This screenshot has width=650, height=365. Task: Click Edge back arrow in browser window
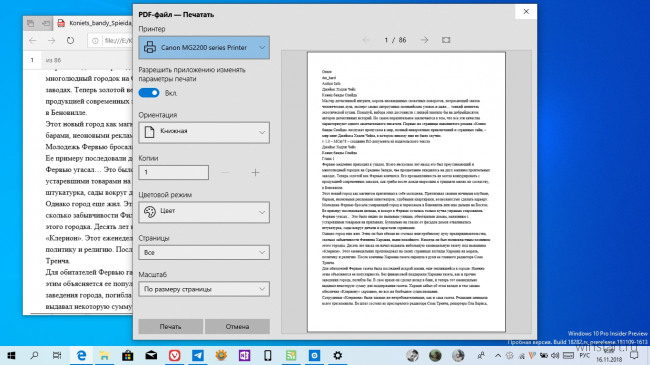coord(33,40)
